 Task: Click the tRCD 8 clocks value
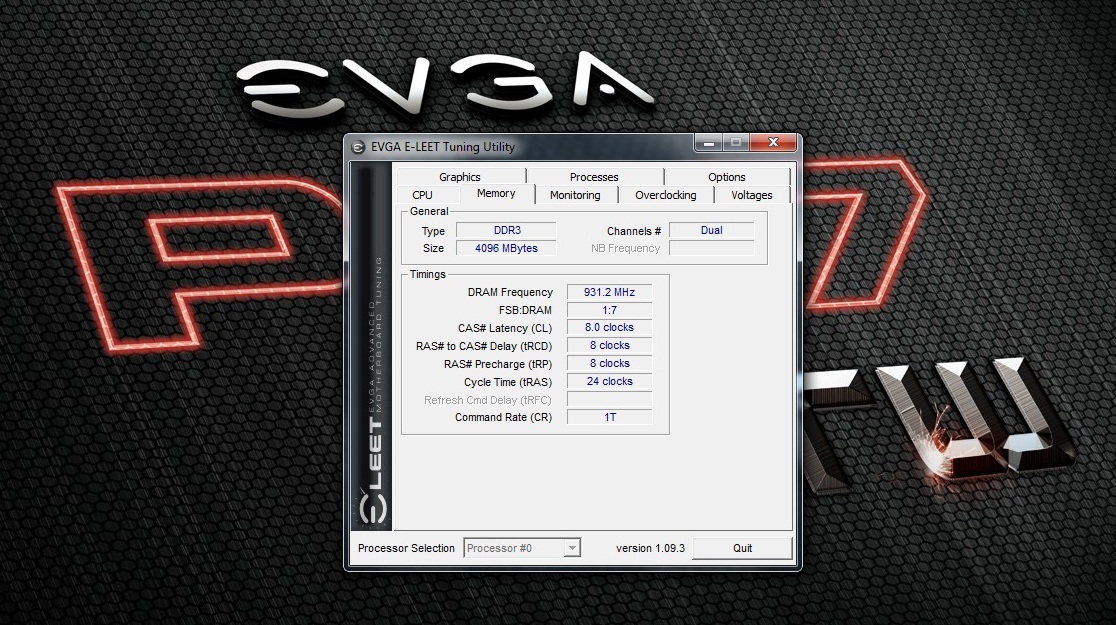(x=609, y=345)
